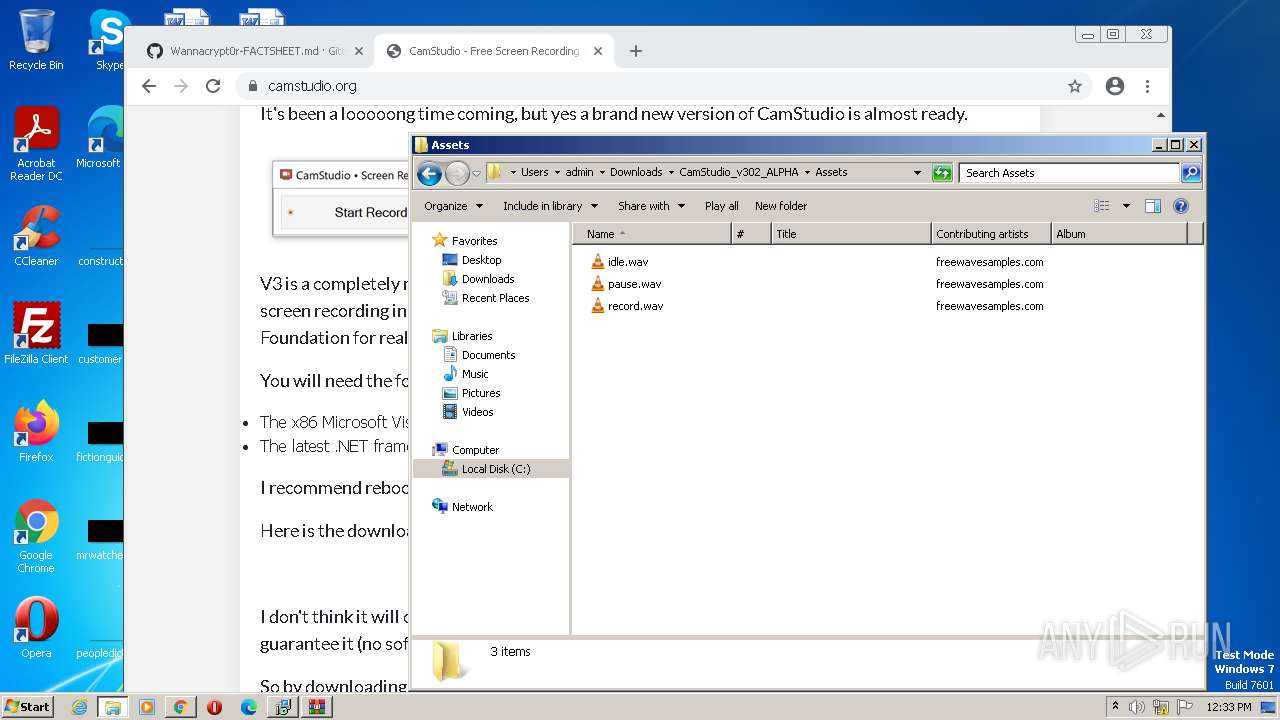Bookmark this page with the star
Viewport: 1280px width, 720px height.
(1075, 86)
